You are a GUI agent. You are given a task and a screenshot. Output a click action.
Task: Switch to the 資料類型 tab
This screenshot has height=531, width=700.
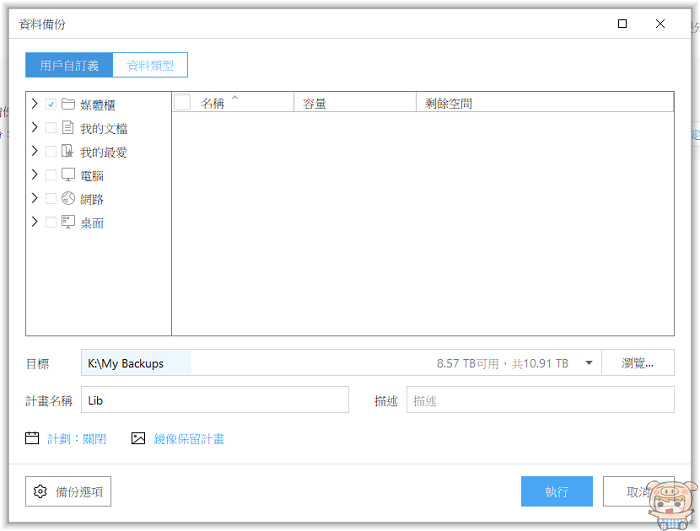click(150, 66)
